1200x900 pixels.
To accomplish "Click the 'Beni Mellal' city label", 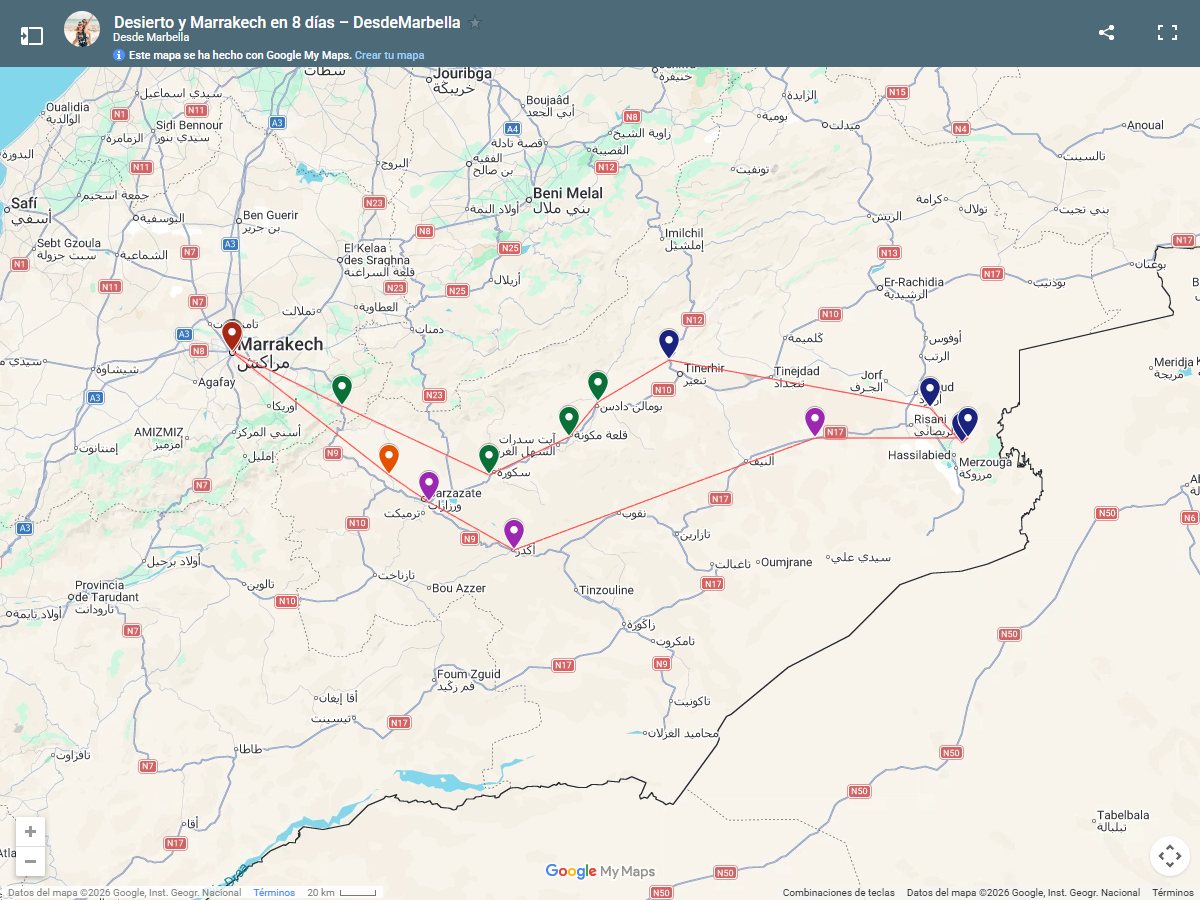I will click(568, 193).
